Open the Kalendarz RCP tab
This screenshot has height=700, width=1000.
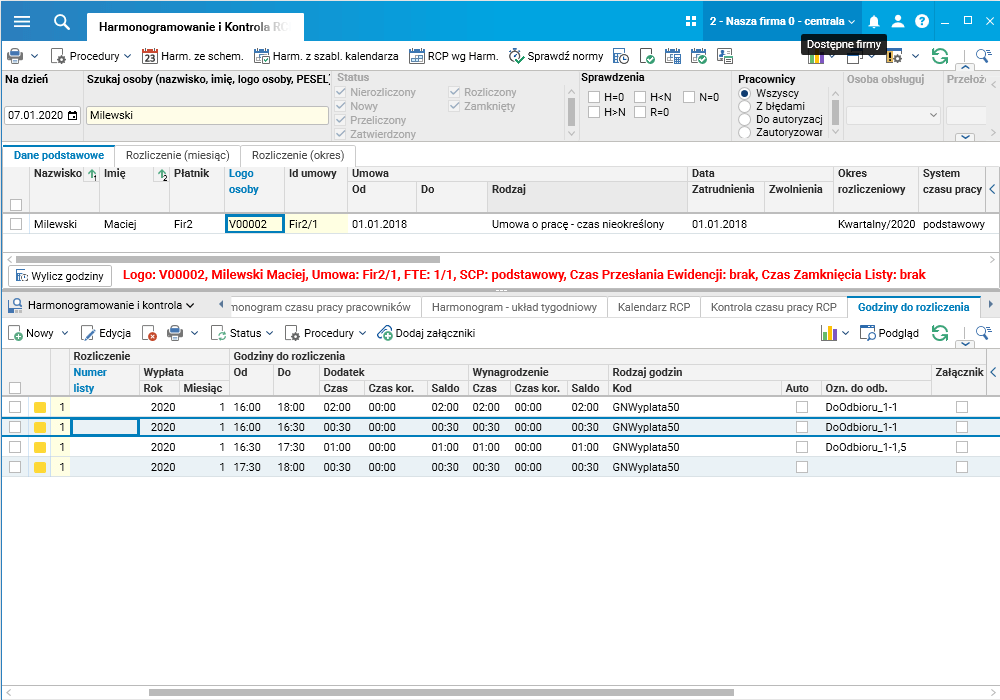tap(653, 307)
